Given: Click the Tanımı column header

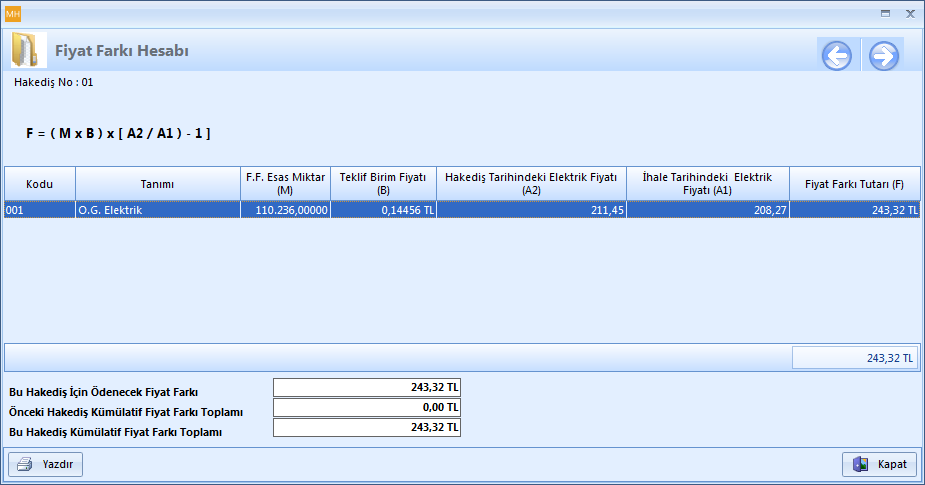Looking at the screenshot, I should click(x=157, y=184).
